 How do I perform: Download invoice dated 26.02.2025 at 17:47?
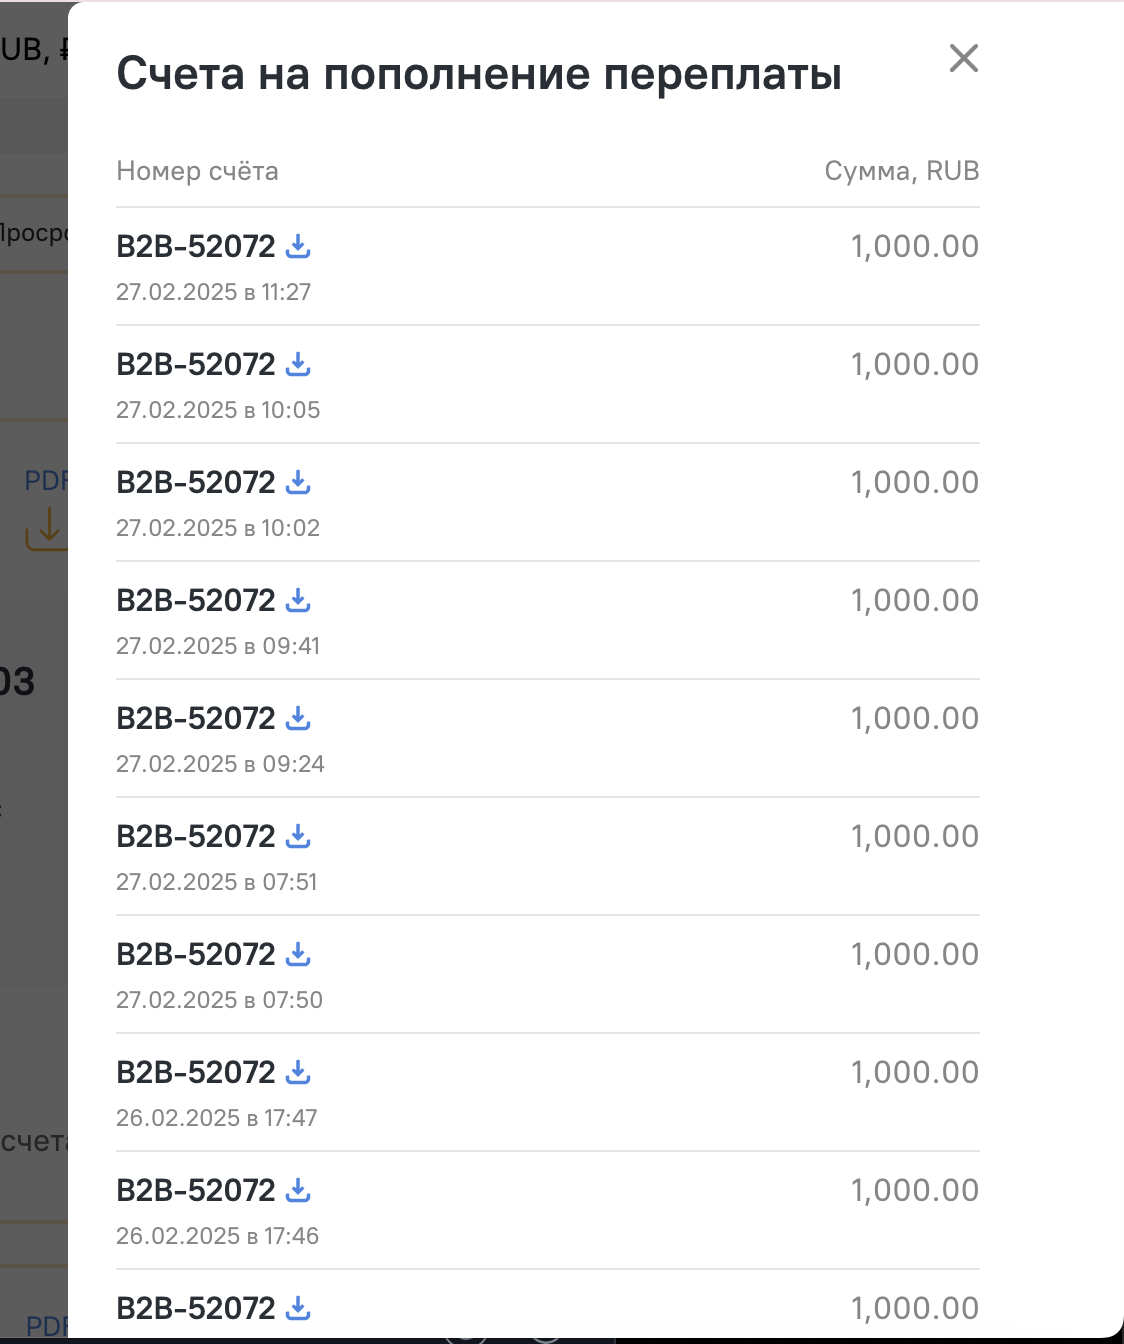tap(298, 1072)
